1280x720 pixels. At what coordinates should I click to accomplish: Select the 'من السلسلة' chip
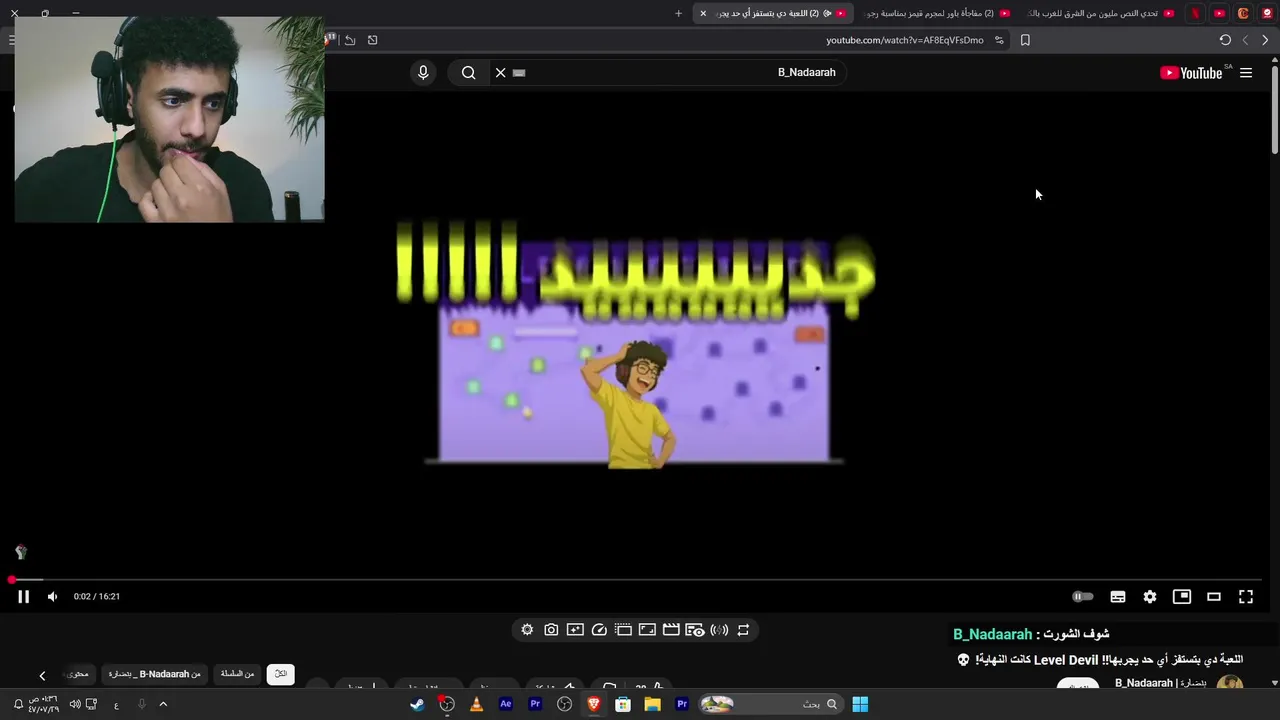click(x=237, y=674)
